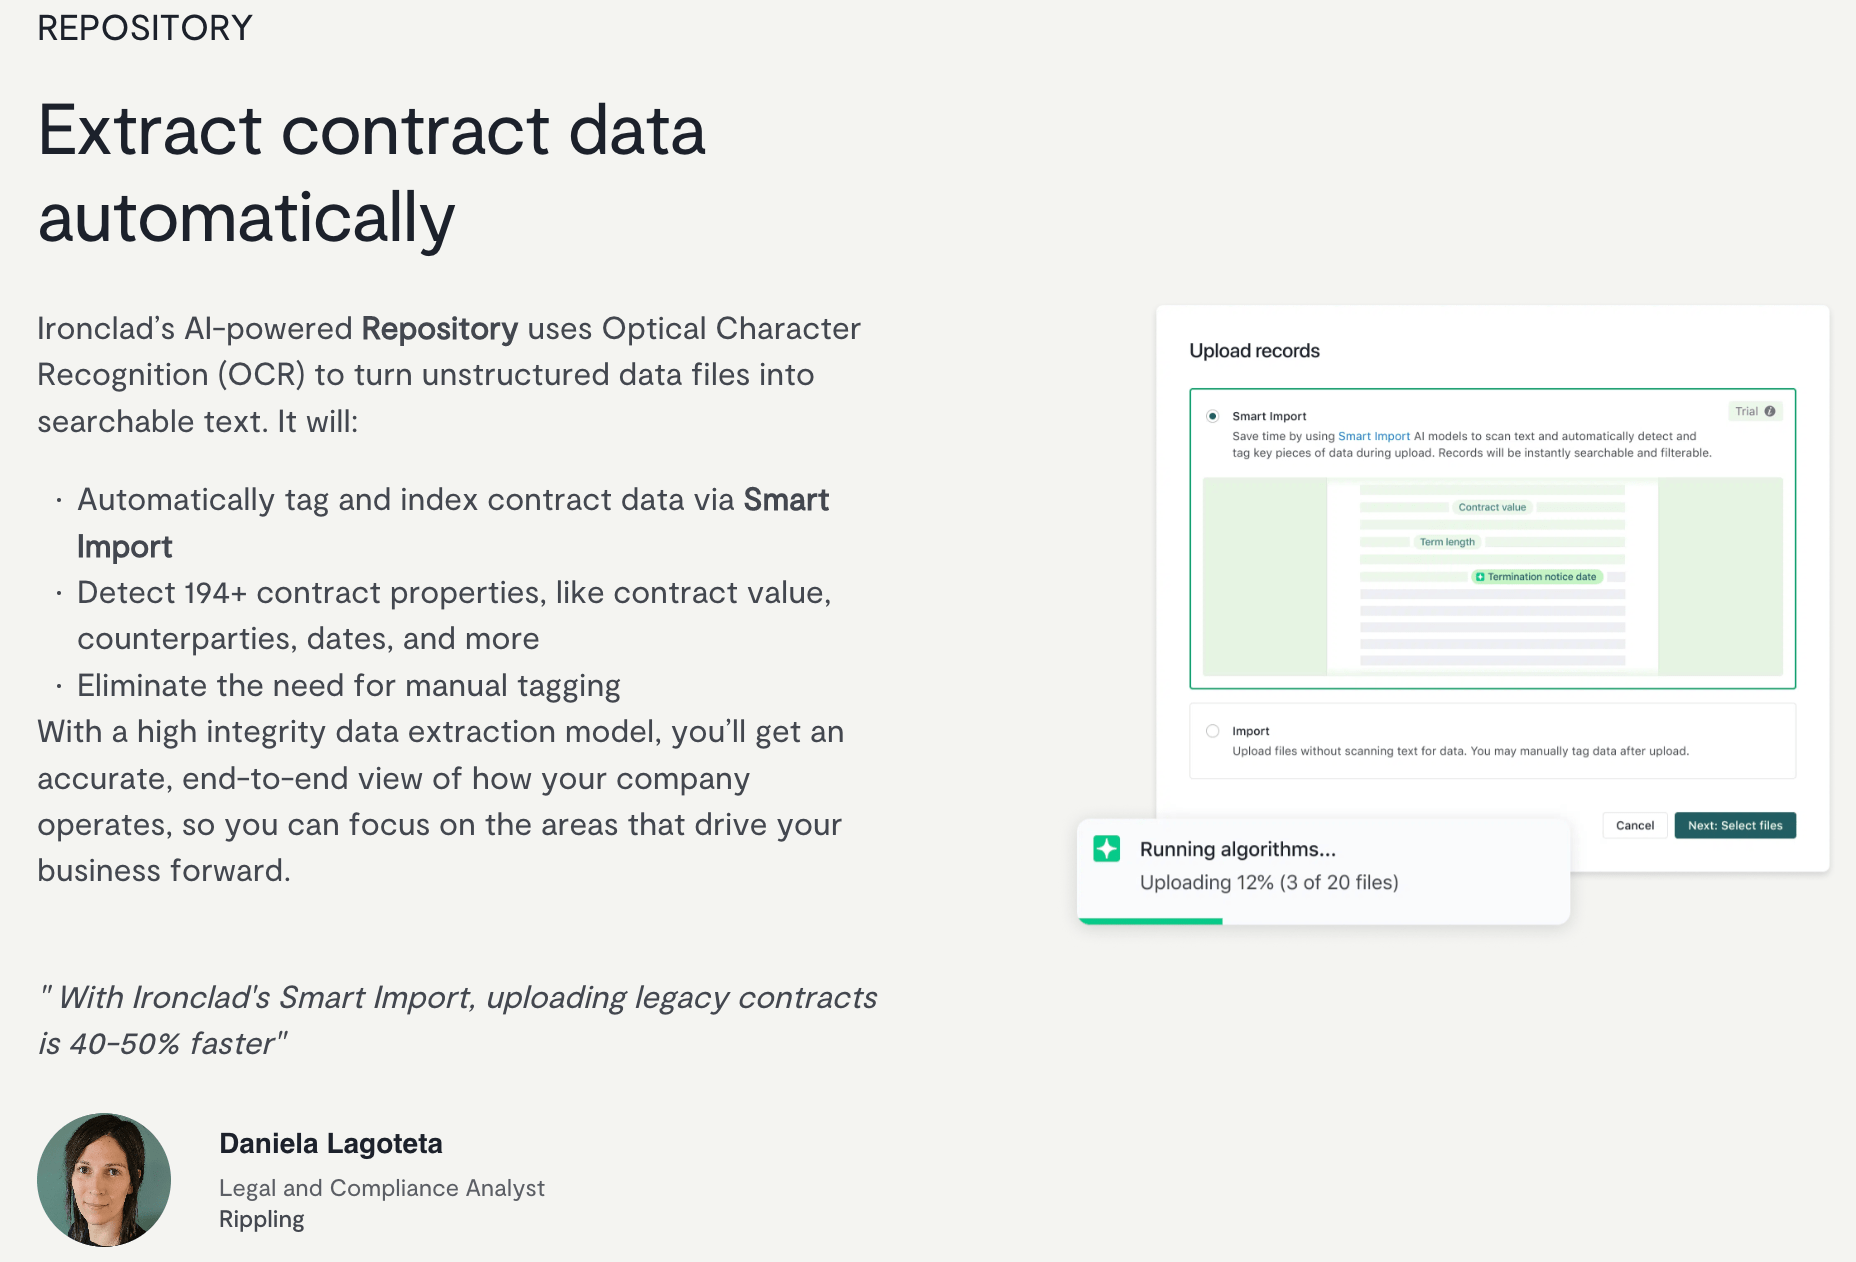Click the AI sparkle icon in Running algorithms notification
Viewport: 1856px width, 1262px height.
click(x=1106, y=849)
